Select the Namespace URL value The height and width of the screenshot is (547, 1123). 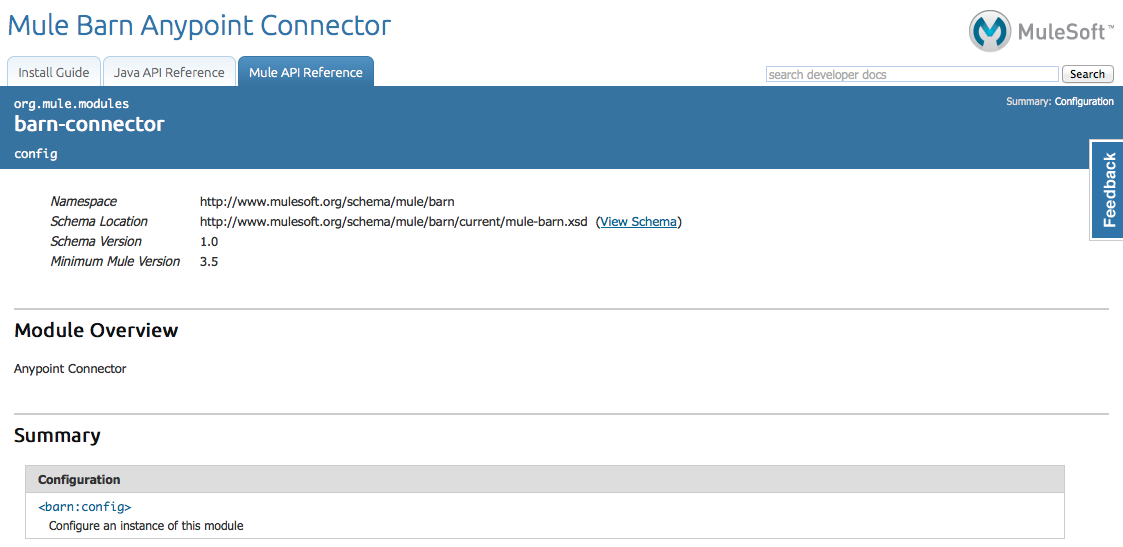[x=327, y=201]
